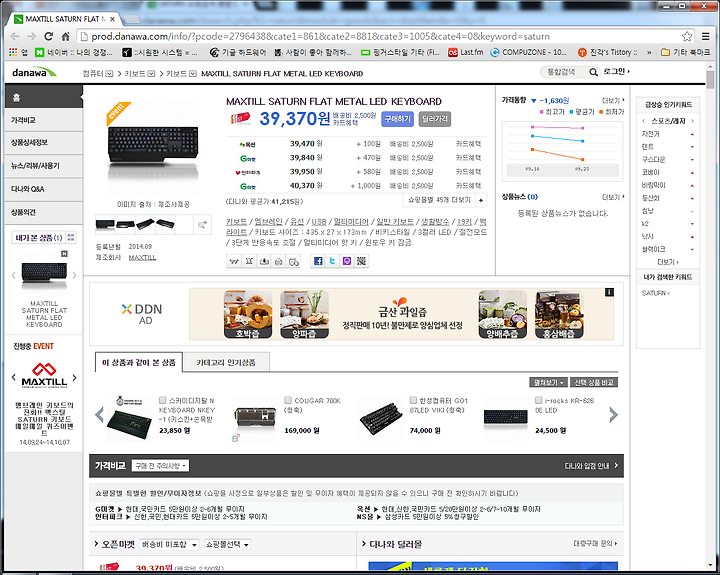Open the 금산 과일즙 banner advertisement

coord(401,314)
